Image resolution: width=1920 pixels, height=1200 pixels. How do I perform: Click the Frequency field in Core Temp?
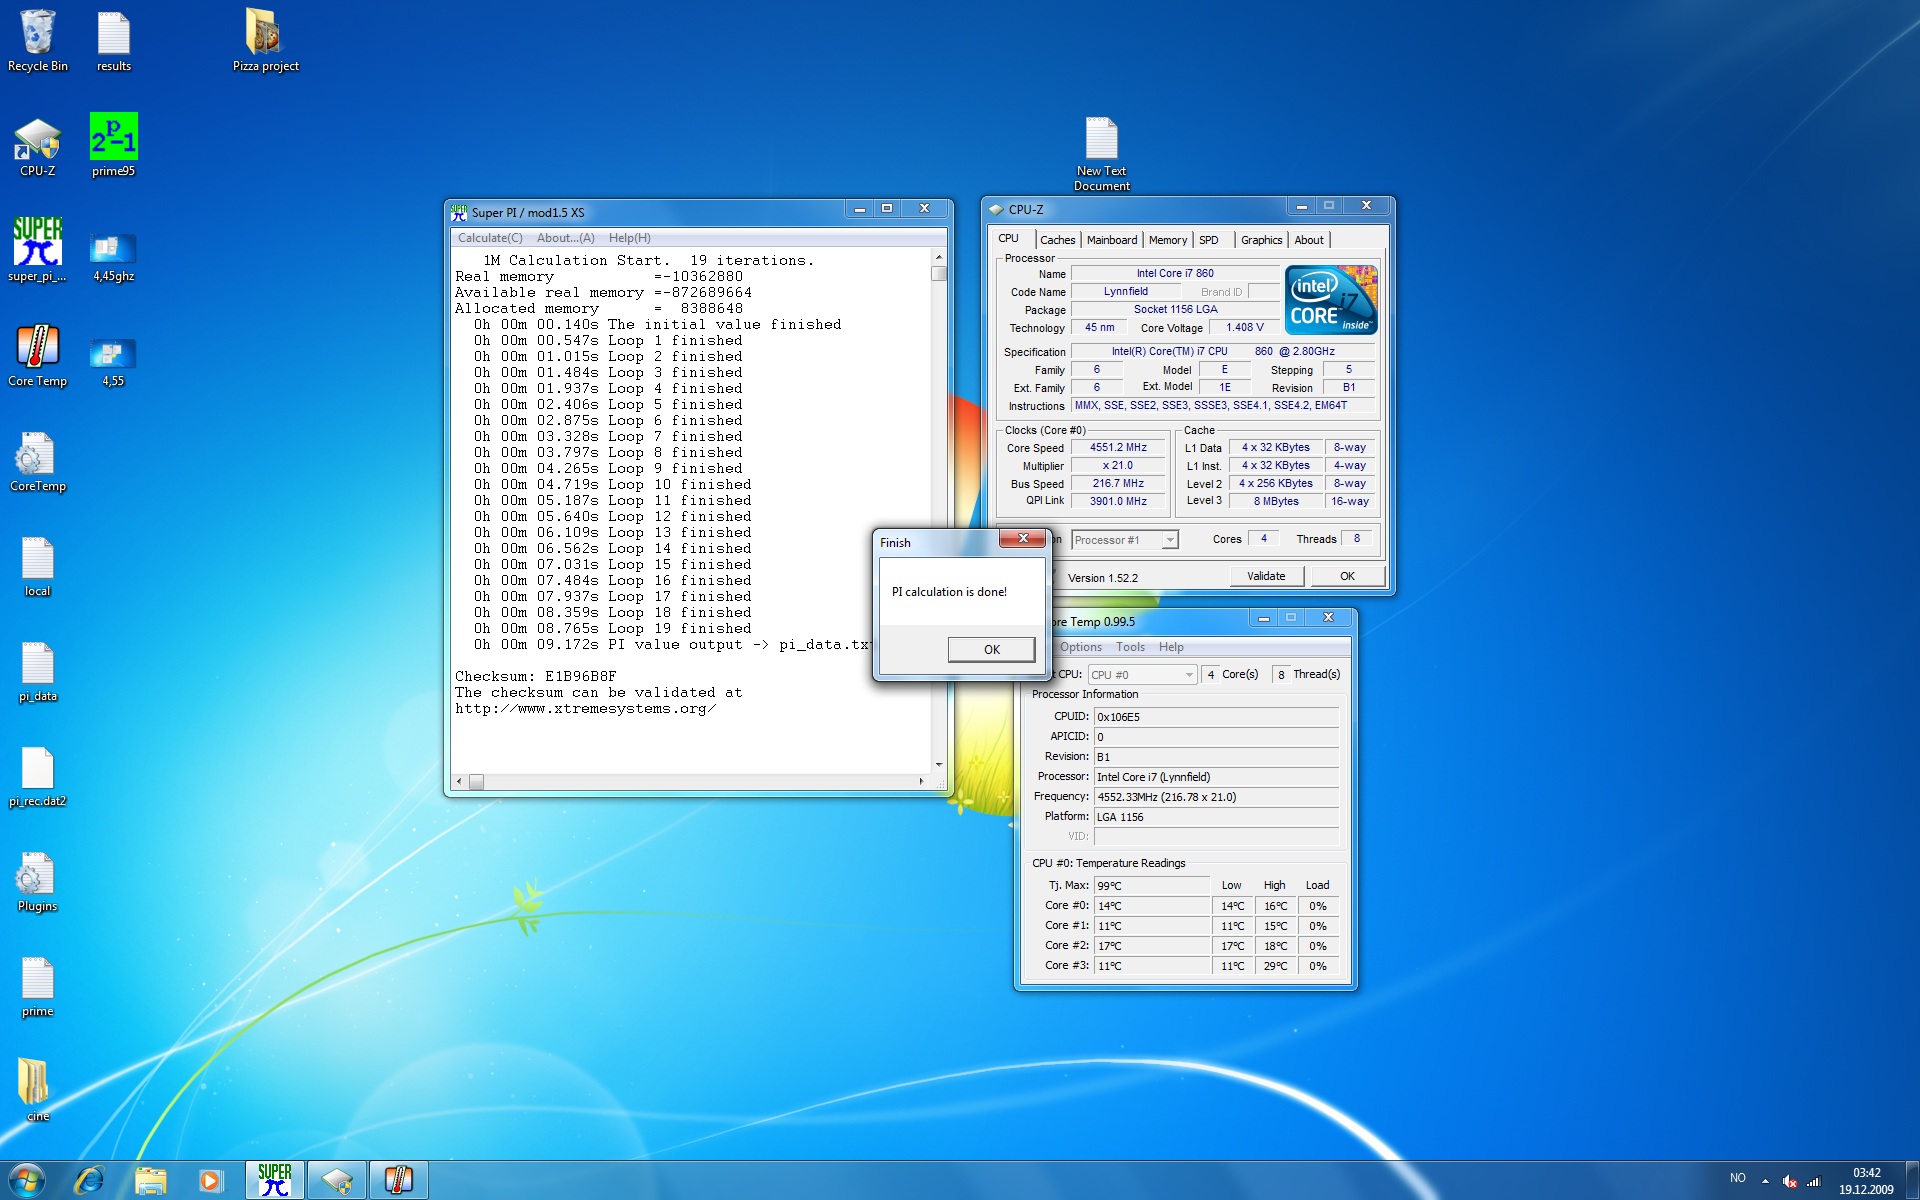tap(1216, 797)
